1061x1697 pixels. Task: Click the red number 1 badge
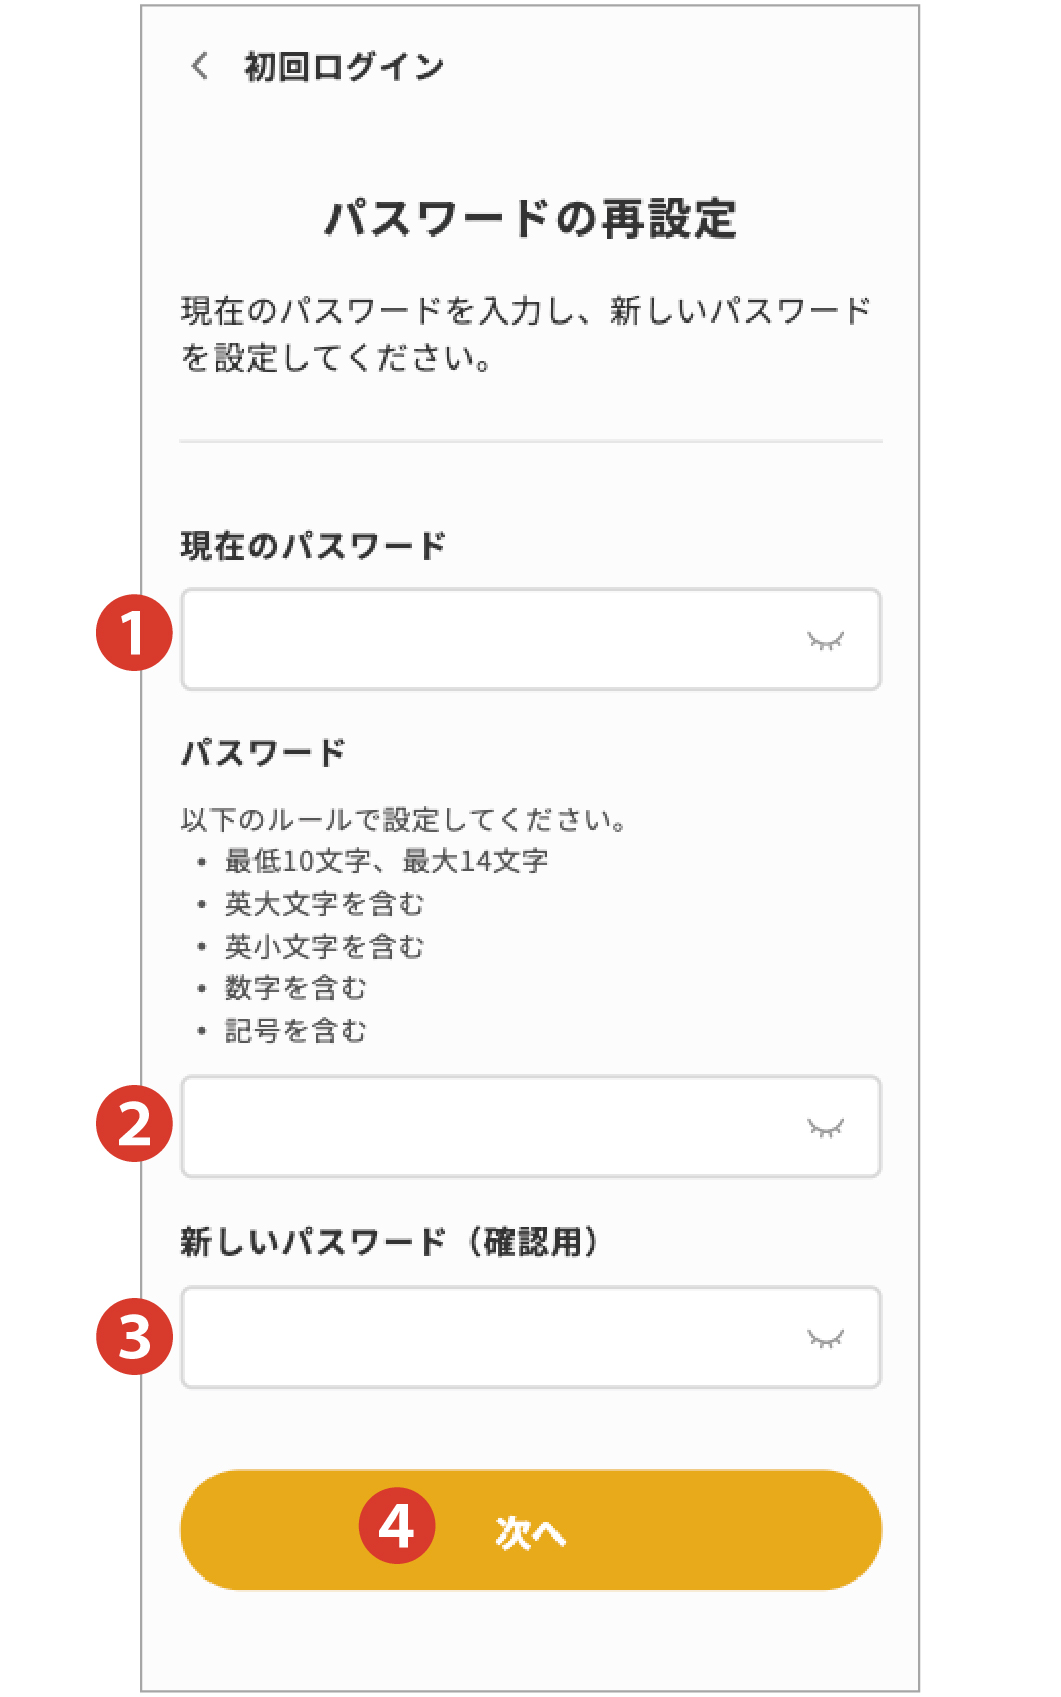[134, 633]
